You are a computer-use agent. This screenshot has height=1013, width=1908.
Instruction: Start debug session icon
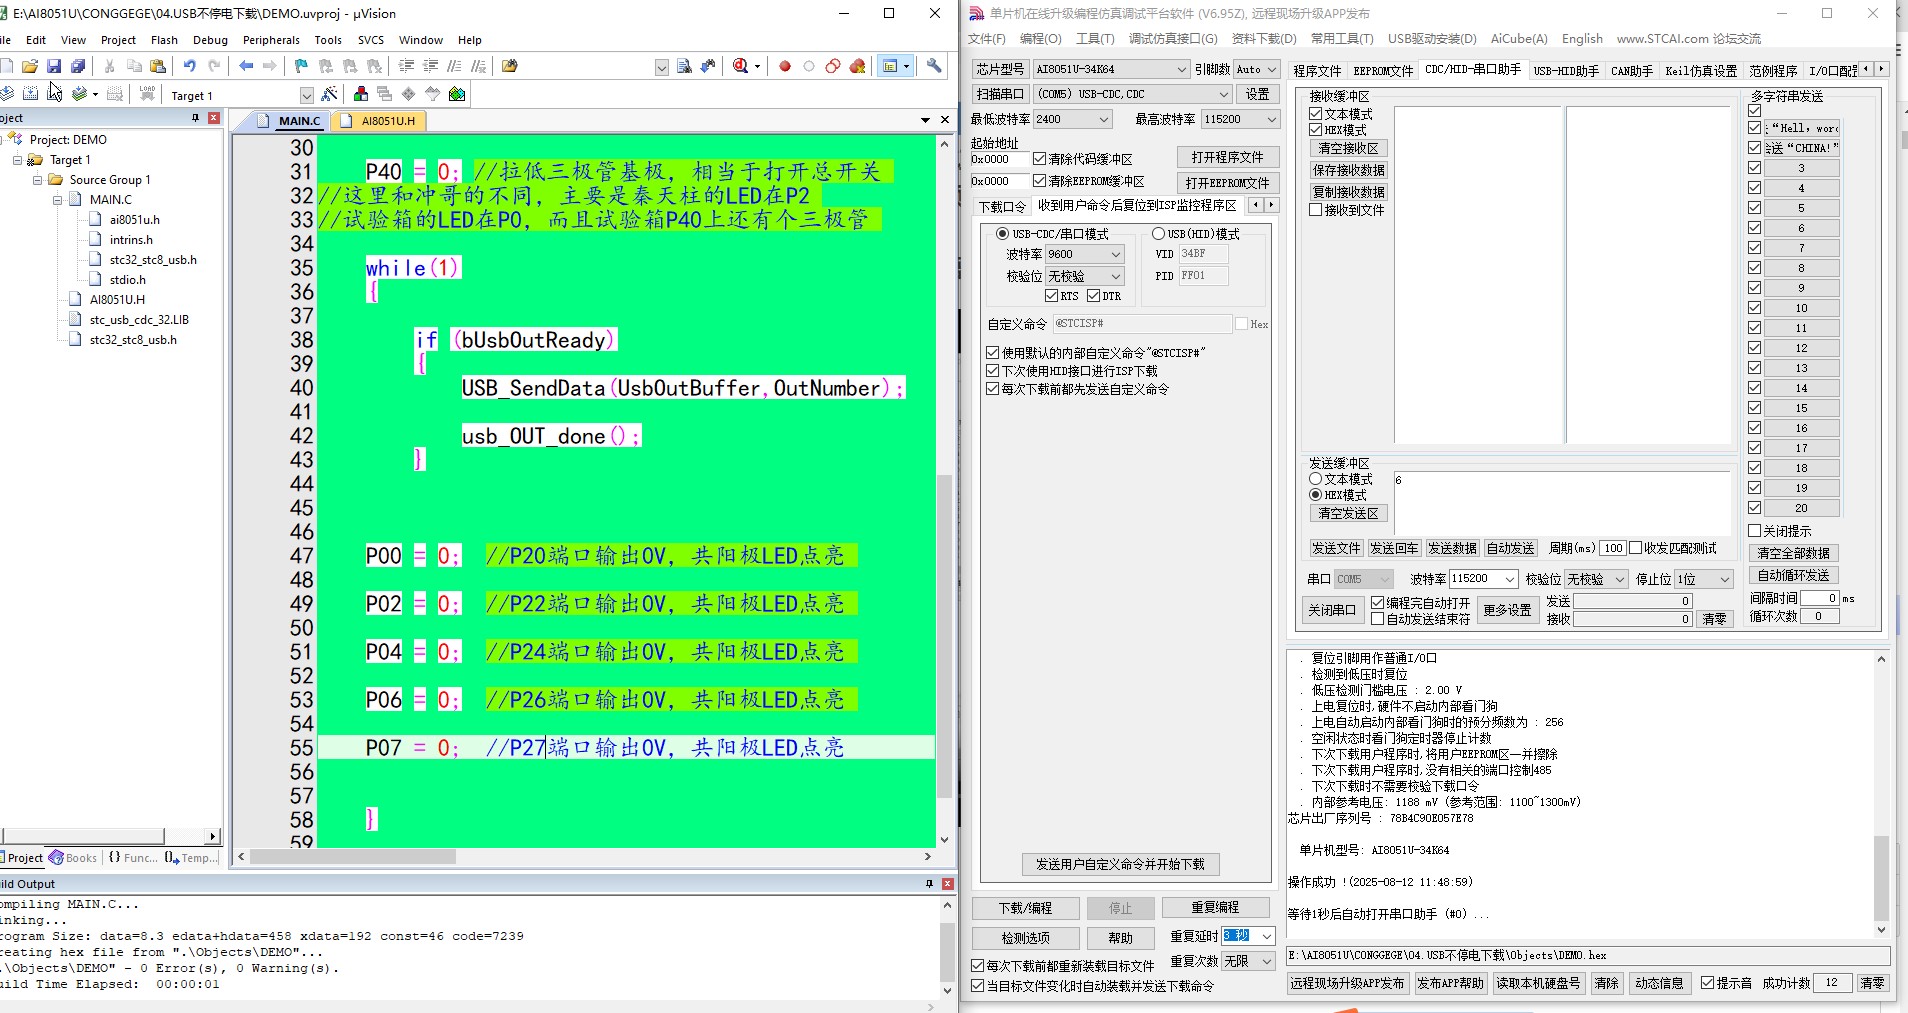point(741,66)
